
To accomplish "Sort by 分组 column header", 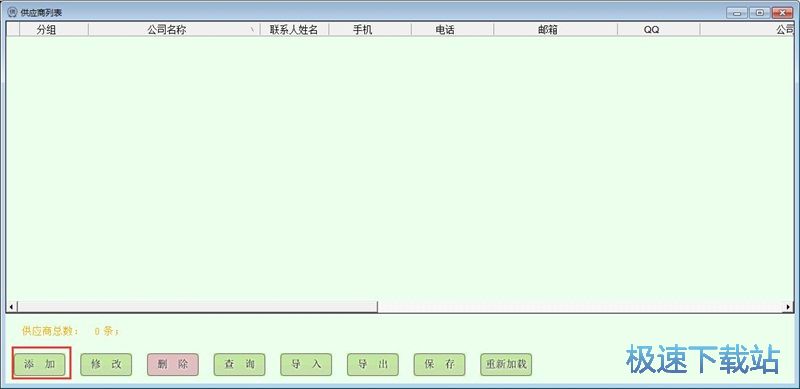I will pos(54,30).
